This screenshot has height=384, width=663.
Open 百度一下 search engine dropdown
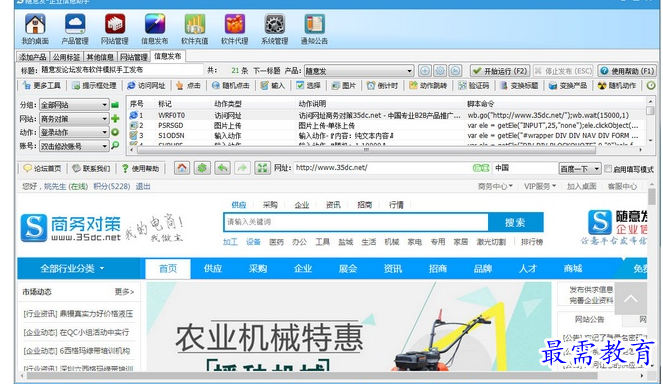pyautogui.click(x=580, y=168)
